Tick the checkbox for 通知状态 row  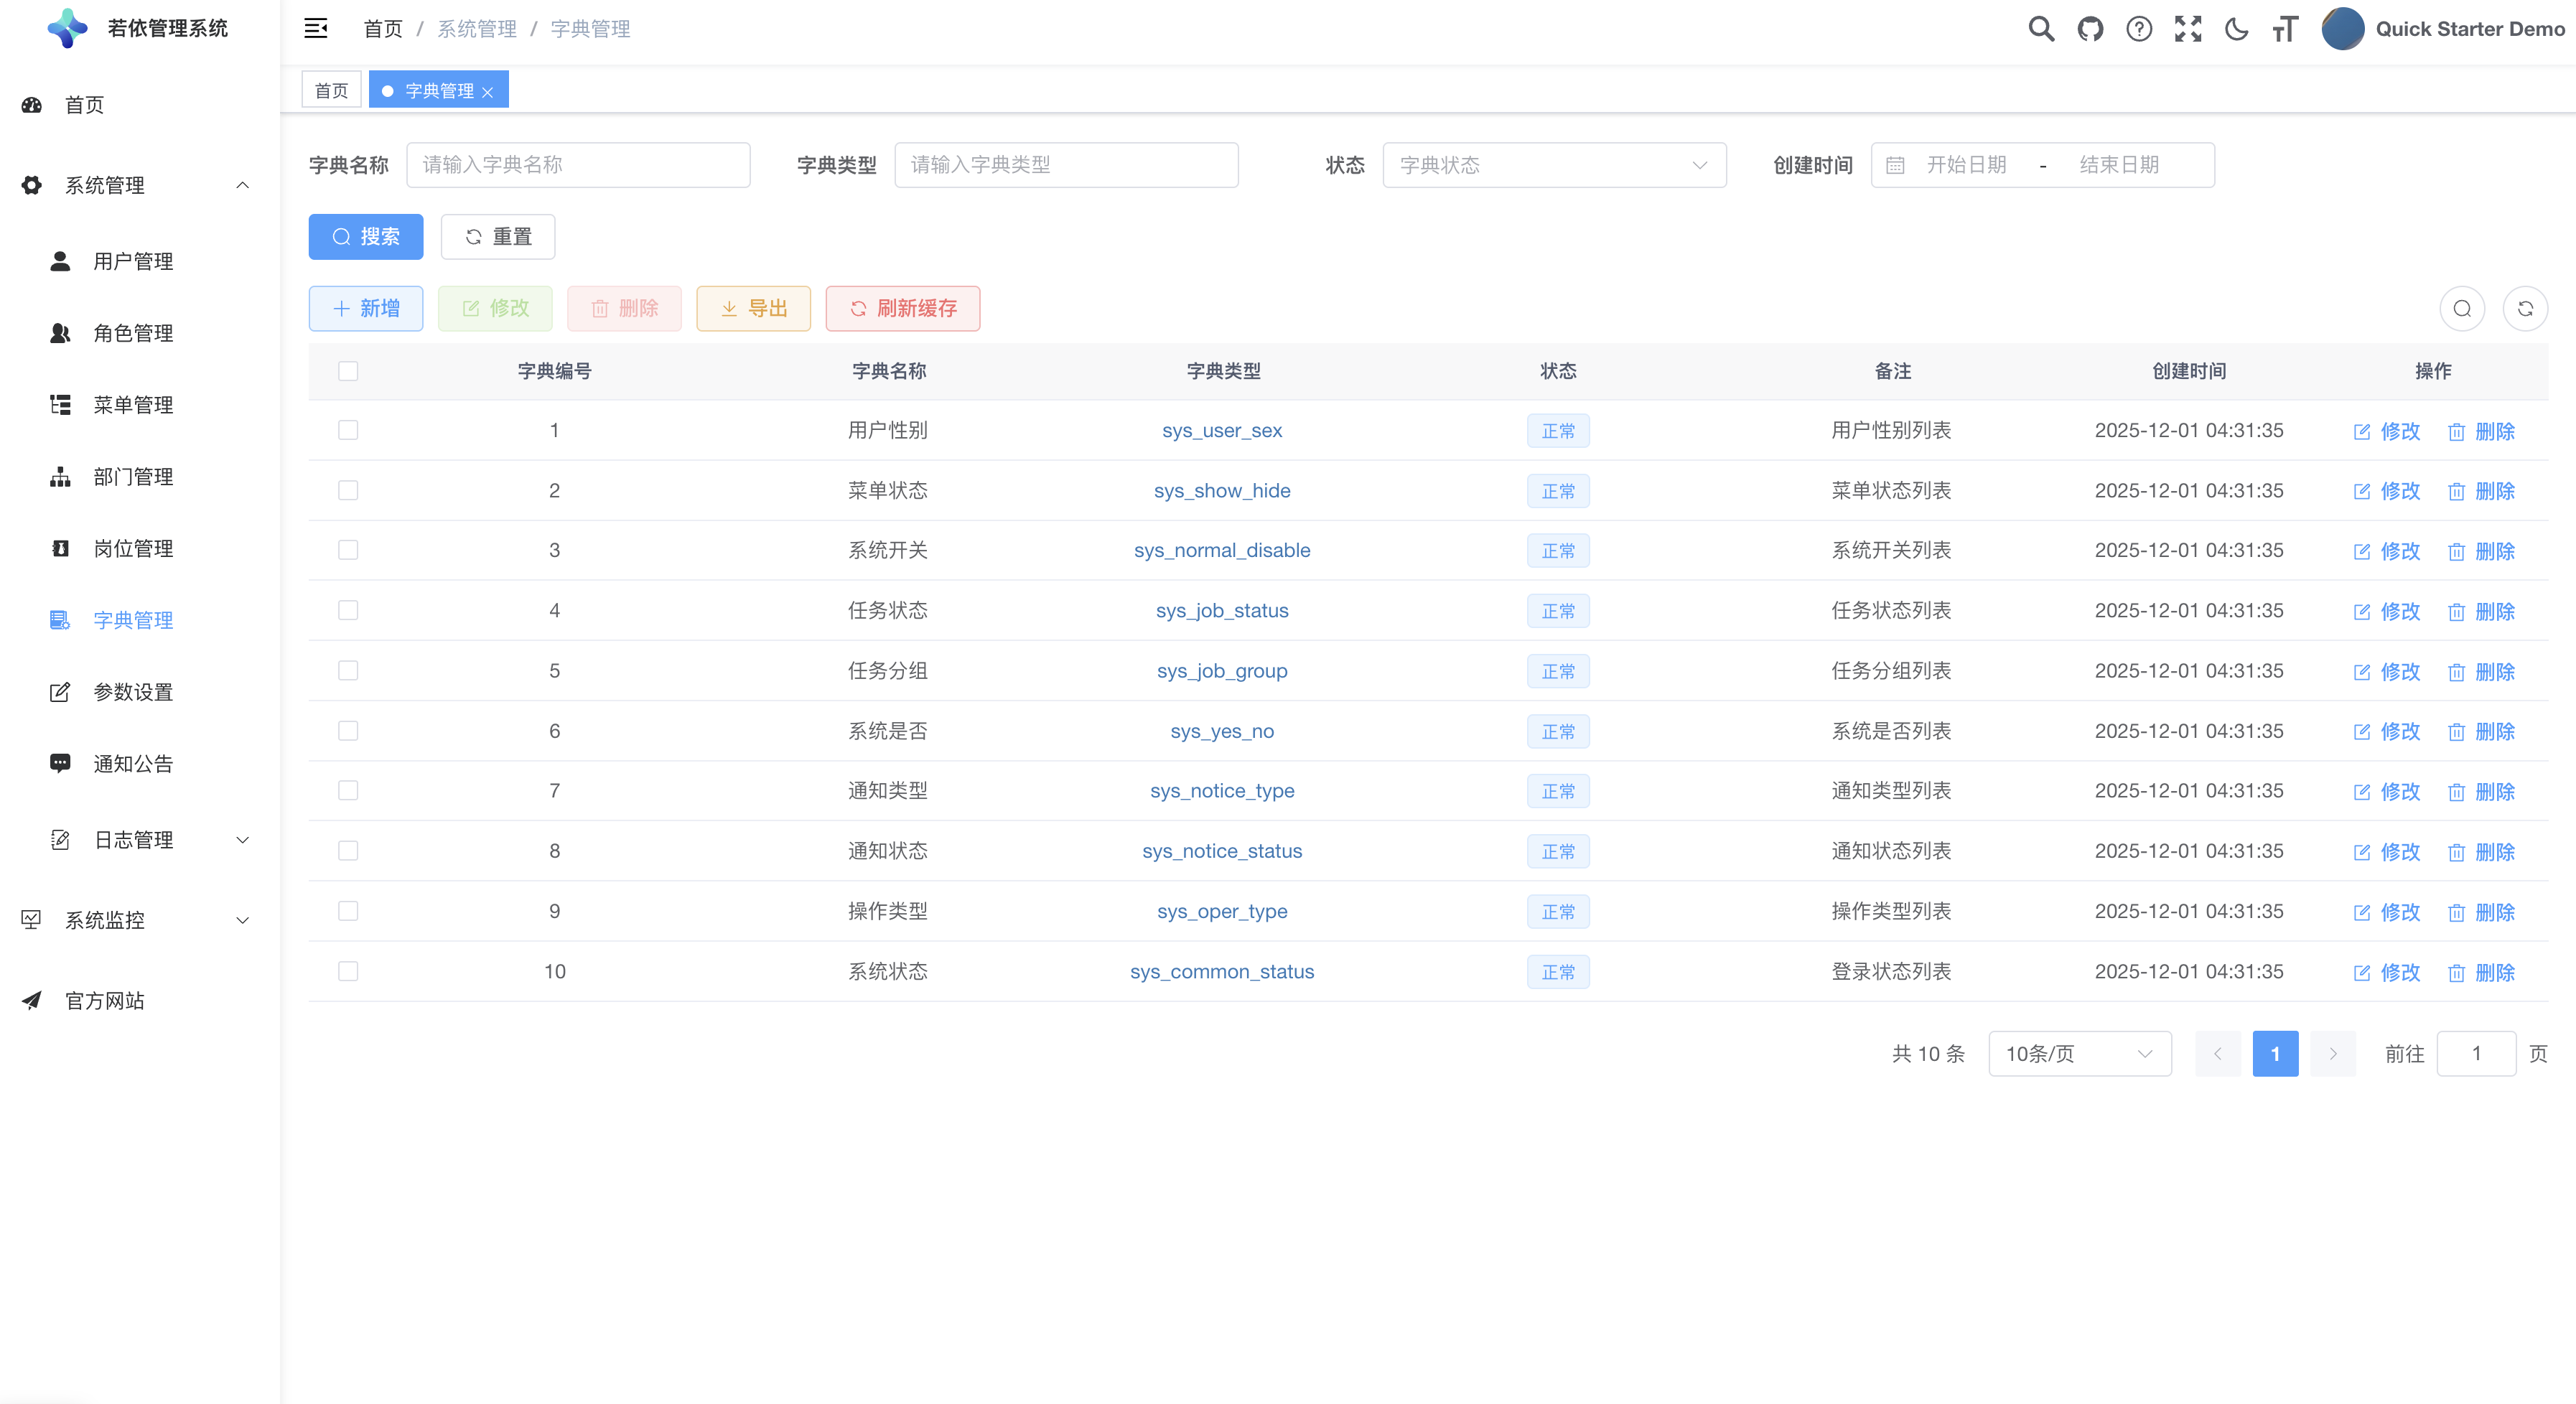point(348,850)
